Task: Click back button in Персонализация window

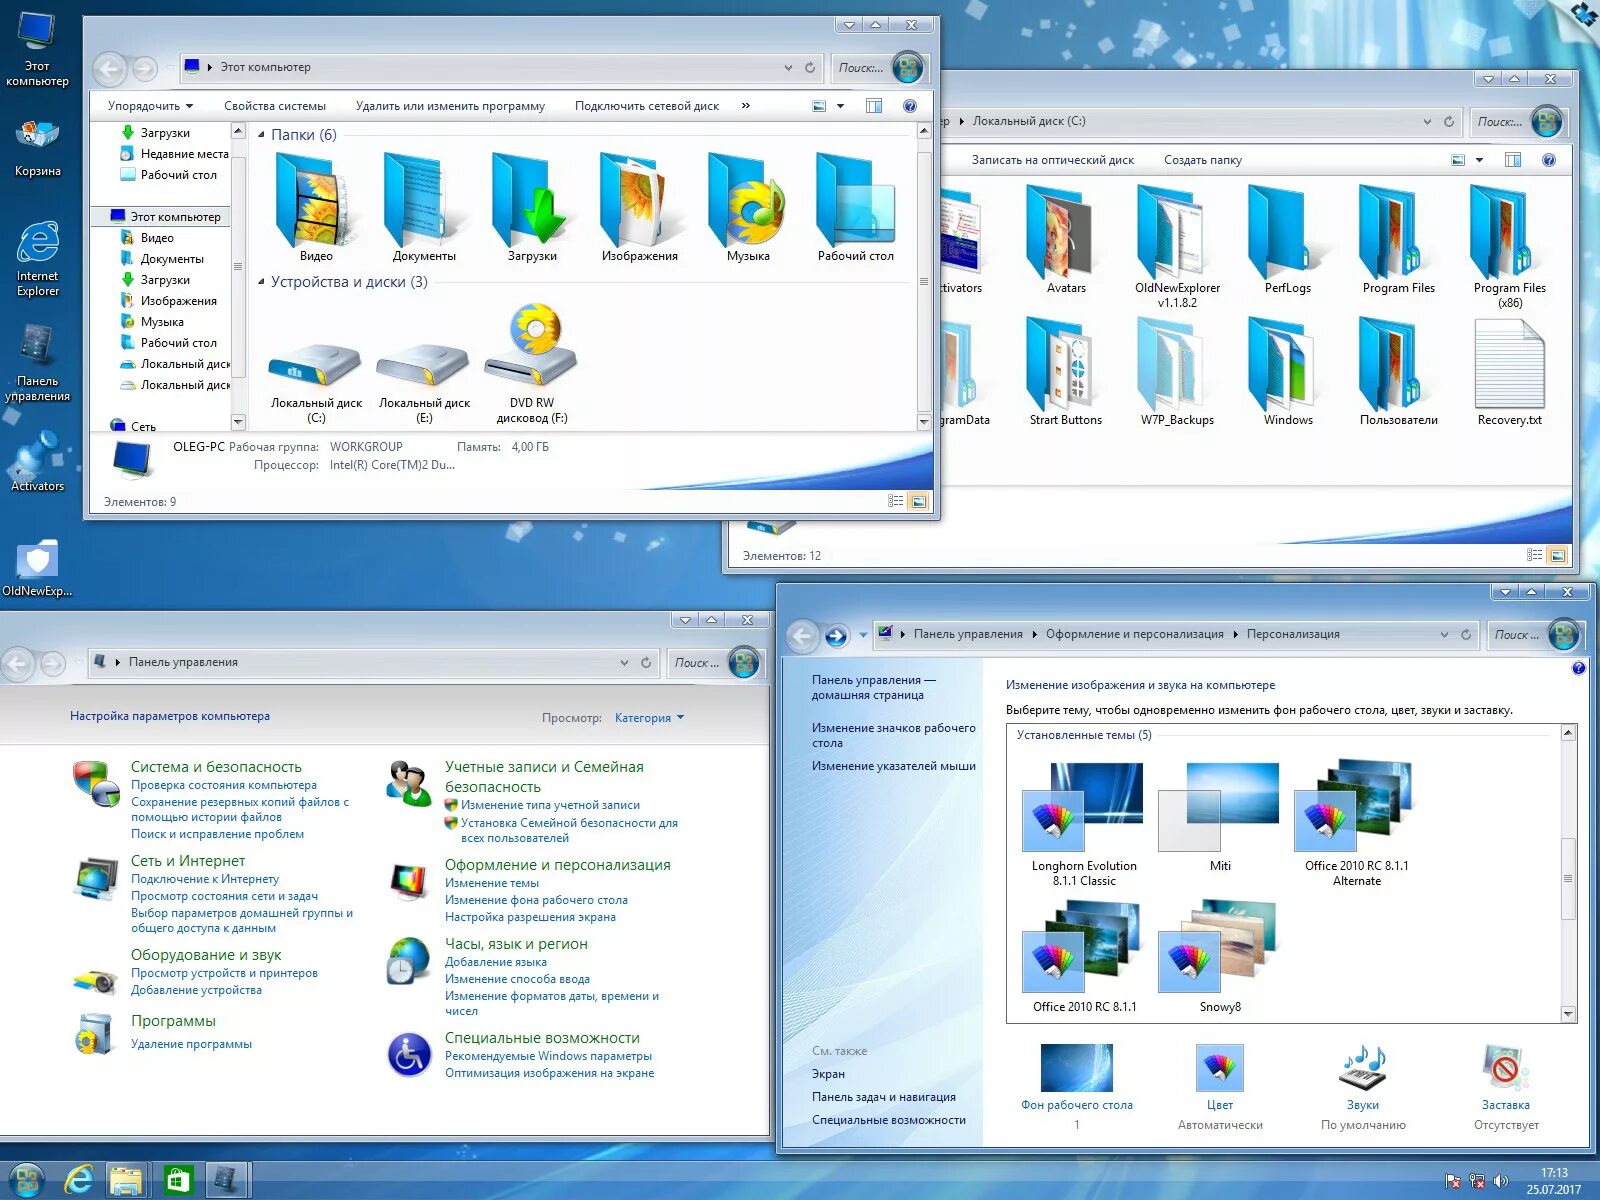Action: point(801,635)
